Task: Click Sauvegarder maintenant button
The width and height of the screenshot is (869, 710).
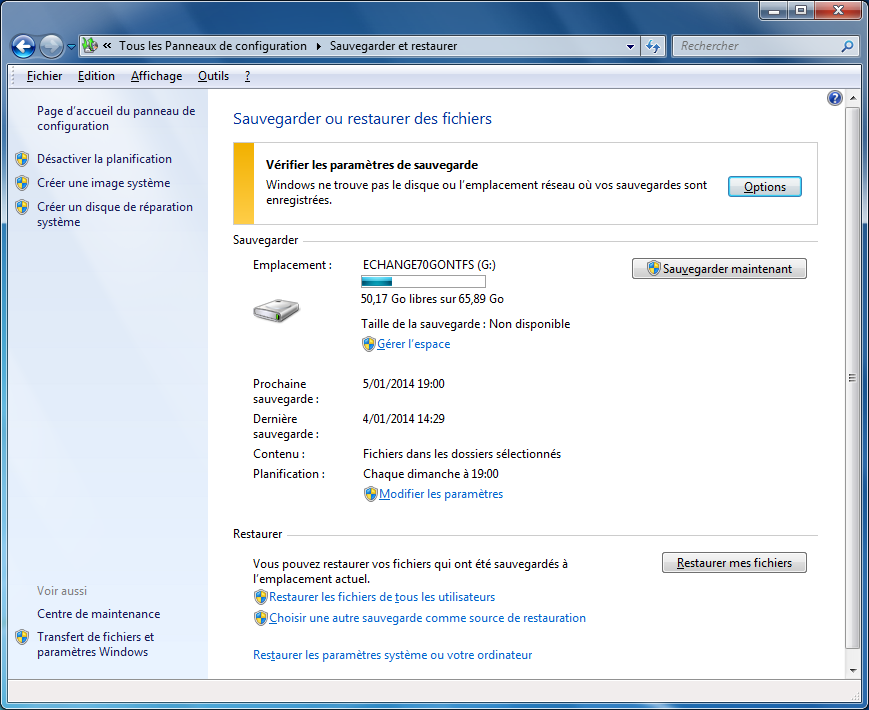Action: click(x=719, y=269)
